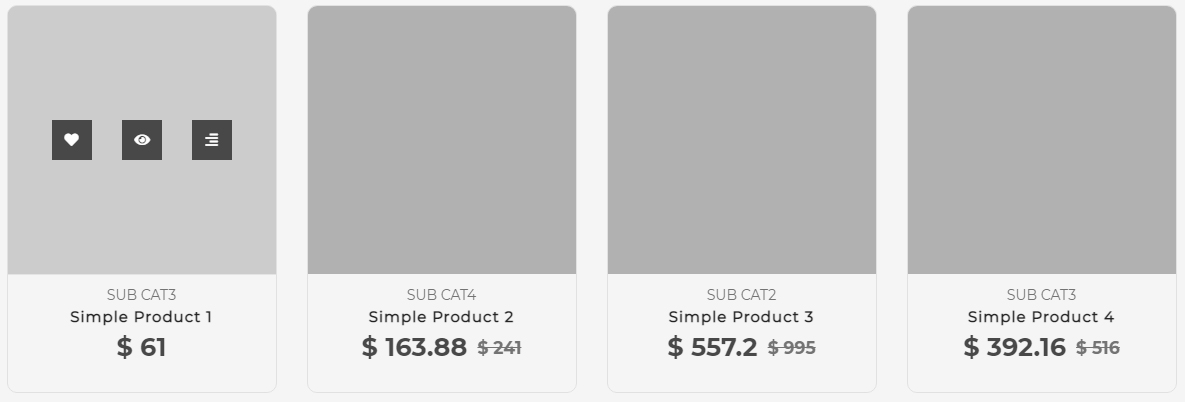
Task: Click SUB CAT3 category above Simple Product 1
Action: point(141,295)
